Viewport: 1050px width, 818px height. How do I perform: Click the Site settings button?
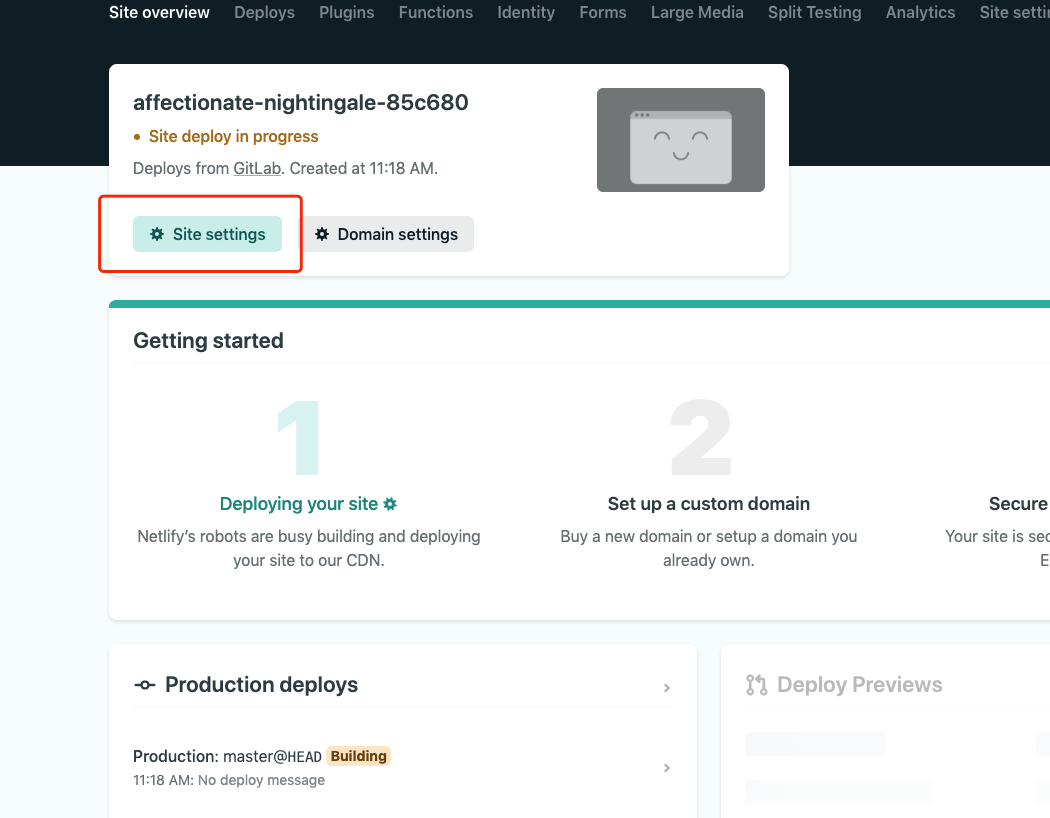click(208, 234)
